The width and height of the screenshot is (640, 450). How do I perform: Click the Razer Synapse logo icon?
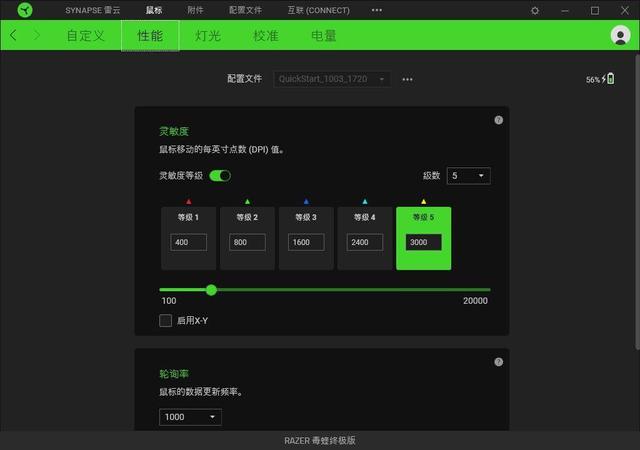[25, 10]
